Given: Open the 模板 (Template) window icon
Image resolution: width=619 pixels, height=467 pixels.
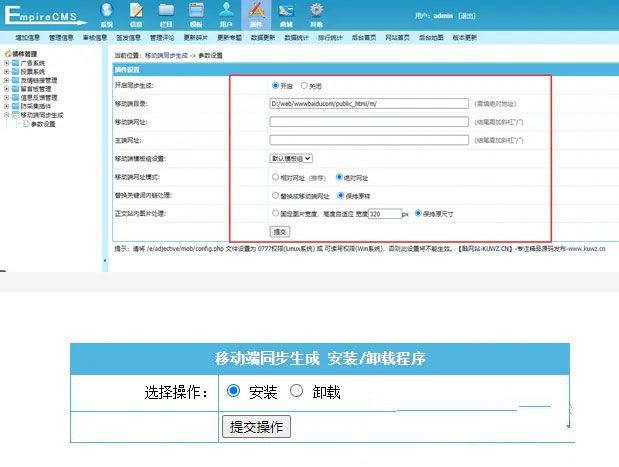Looking at the screenshot, I should pos(196,10).
